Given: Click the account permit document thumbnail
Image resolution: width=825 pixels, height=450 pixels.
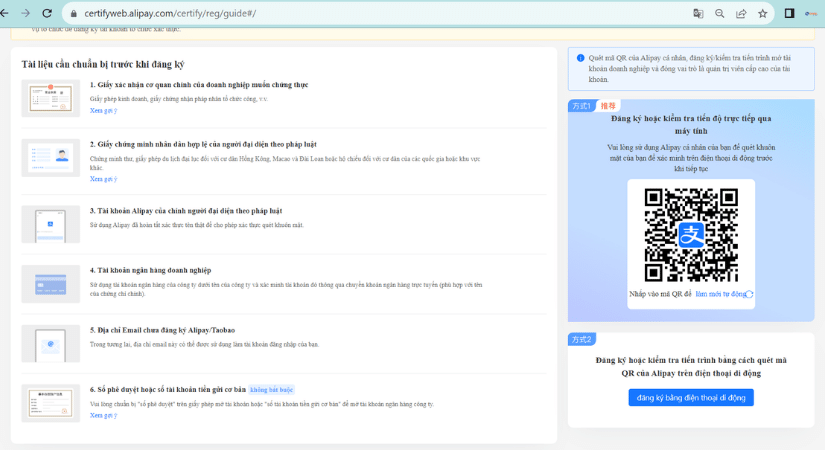Looking at the screenshot, I should tap(51, 403).
